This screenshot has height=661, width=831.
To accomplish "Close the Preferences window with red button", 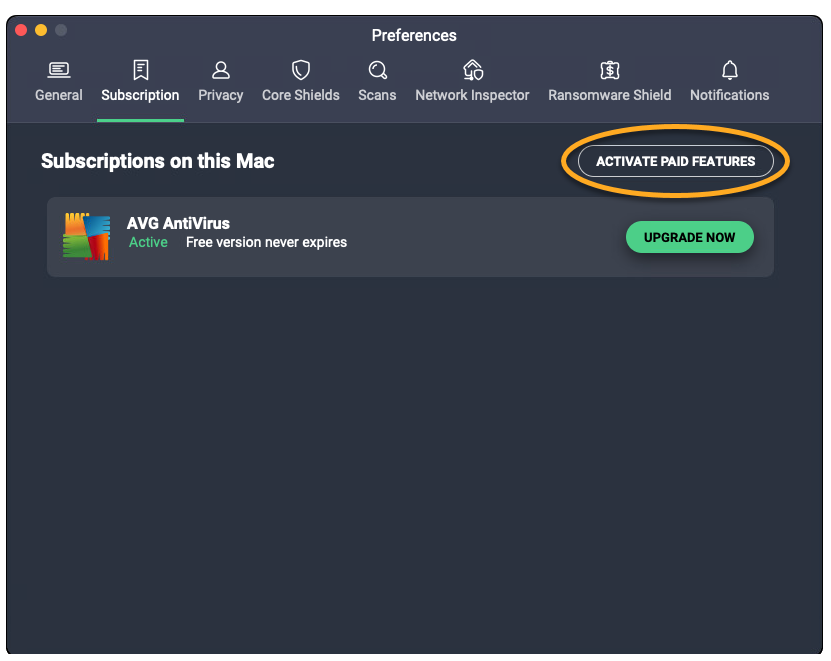I will 21,30.
